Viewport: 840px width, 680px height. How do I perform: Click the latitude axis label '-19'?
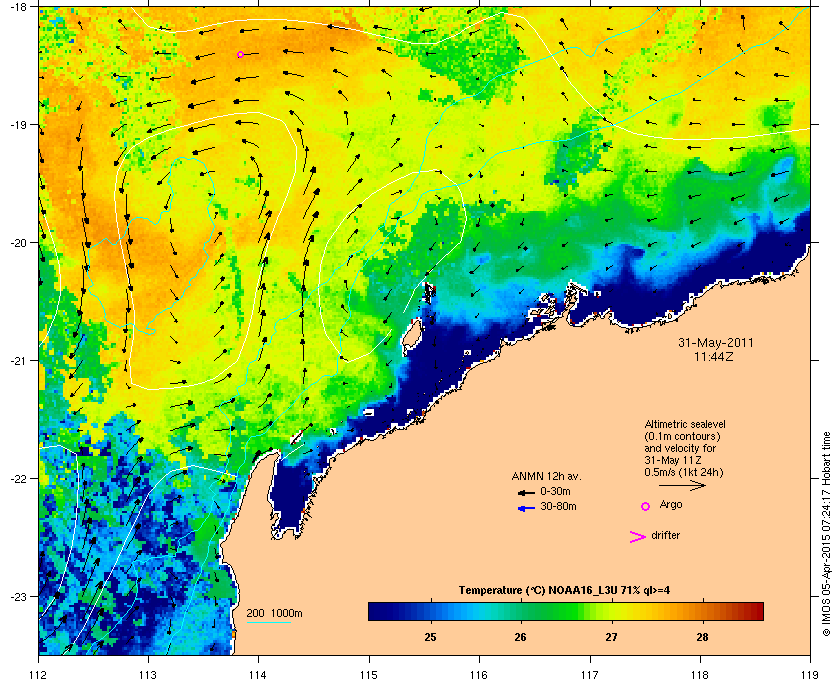click(x=18, y=124)
